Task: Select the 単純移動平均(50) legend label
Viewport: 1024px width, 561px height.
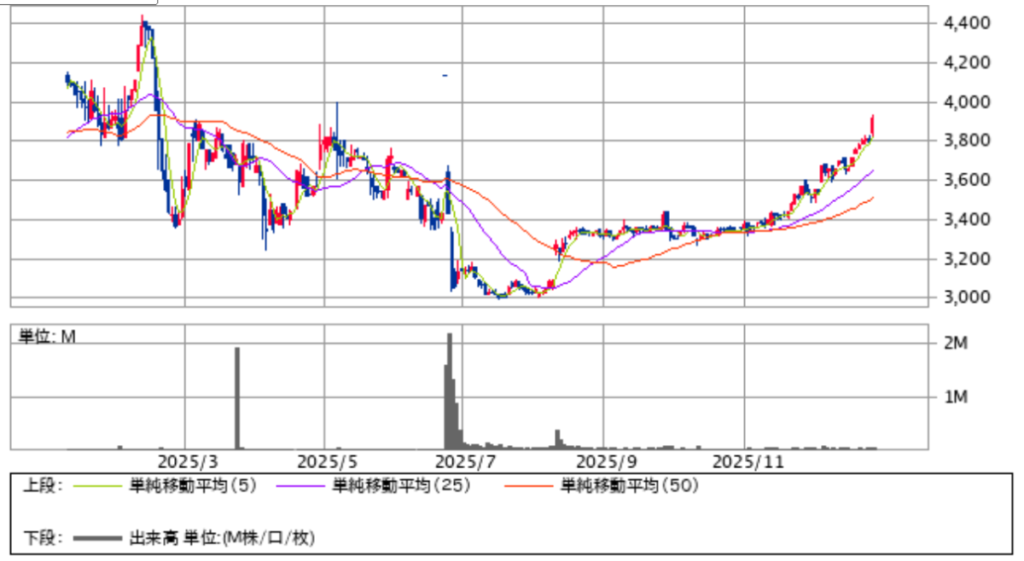Action: [x=629, y=486]
